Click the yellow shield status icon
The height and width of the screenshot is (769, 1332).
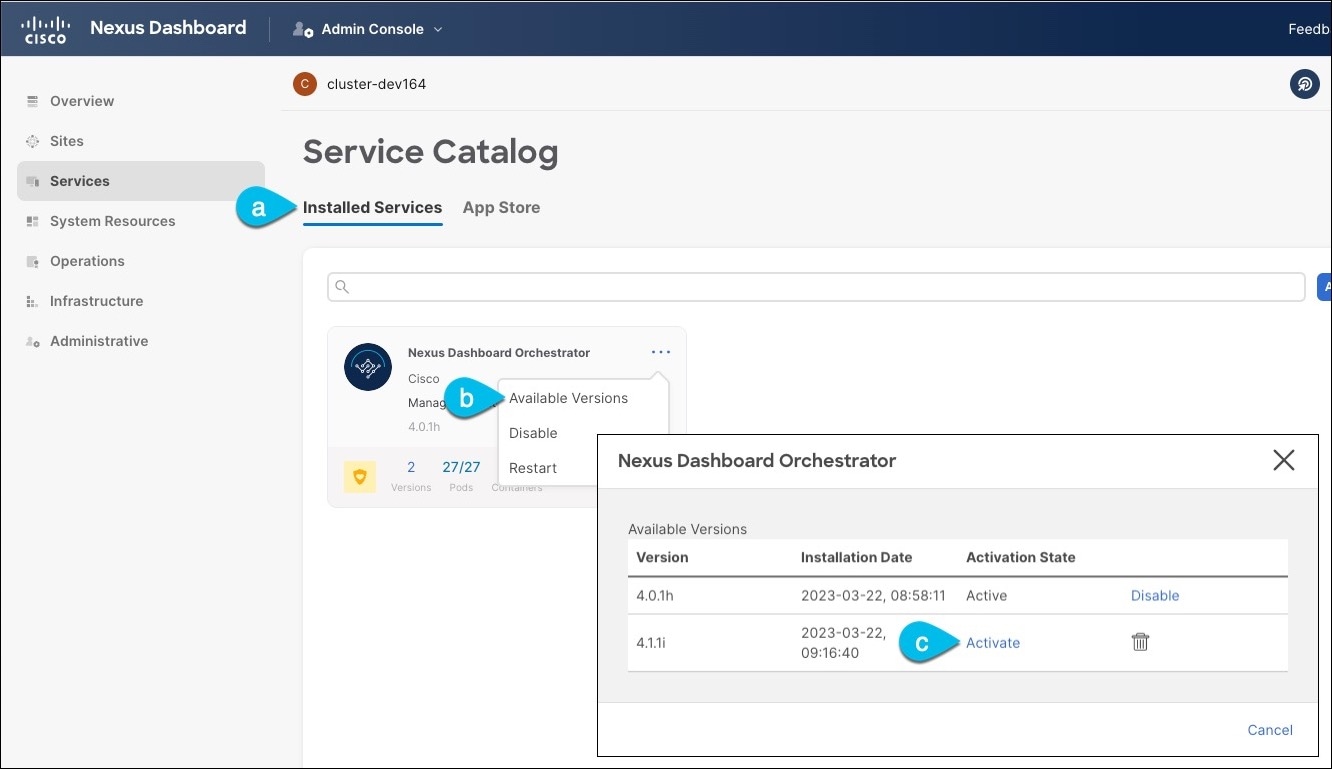[360, 477]
